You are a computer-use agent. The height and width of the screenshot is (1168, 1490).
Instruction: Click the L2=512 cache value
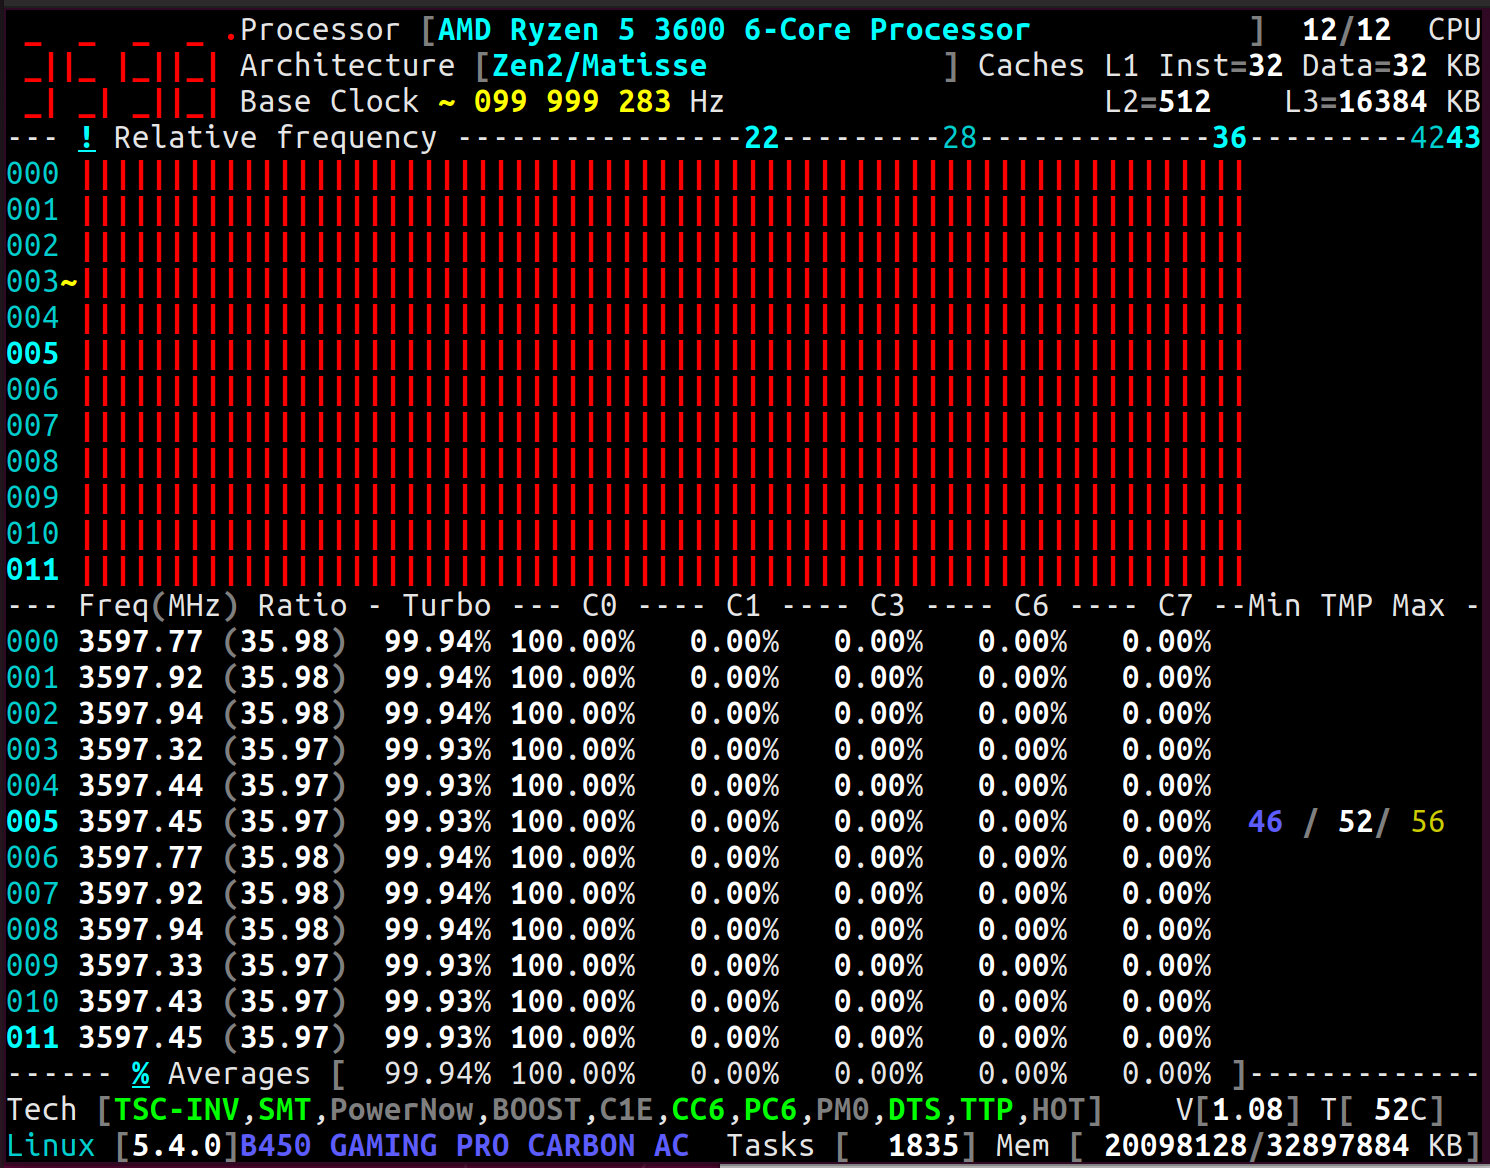pyautogui.click(x=1157, y=102)
